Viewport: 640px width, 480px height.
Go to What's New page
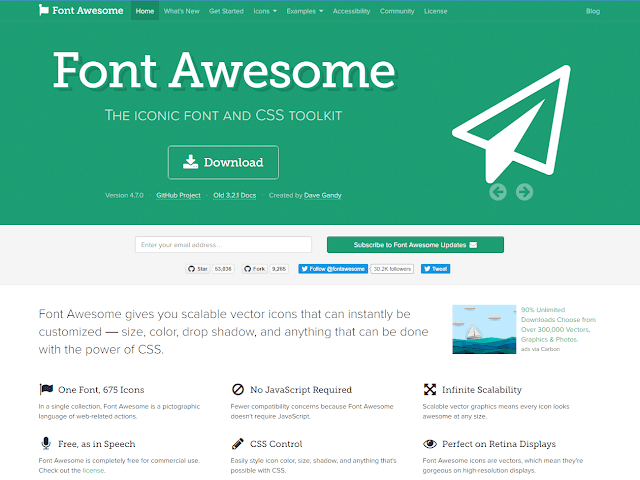tap(182, 11)
